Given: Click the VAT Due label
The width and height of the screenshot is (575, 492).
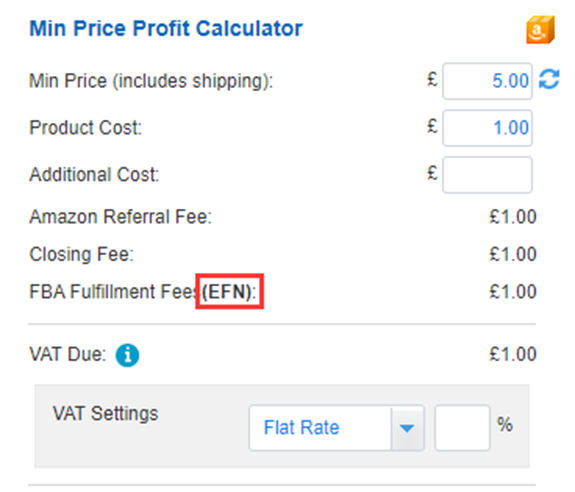Looking at the screenshot, I should [68, 354].
